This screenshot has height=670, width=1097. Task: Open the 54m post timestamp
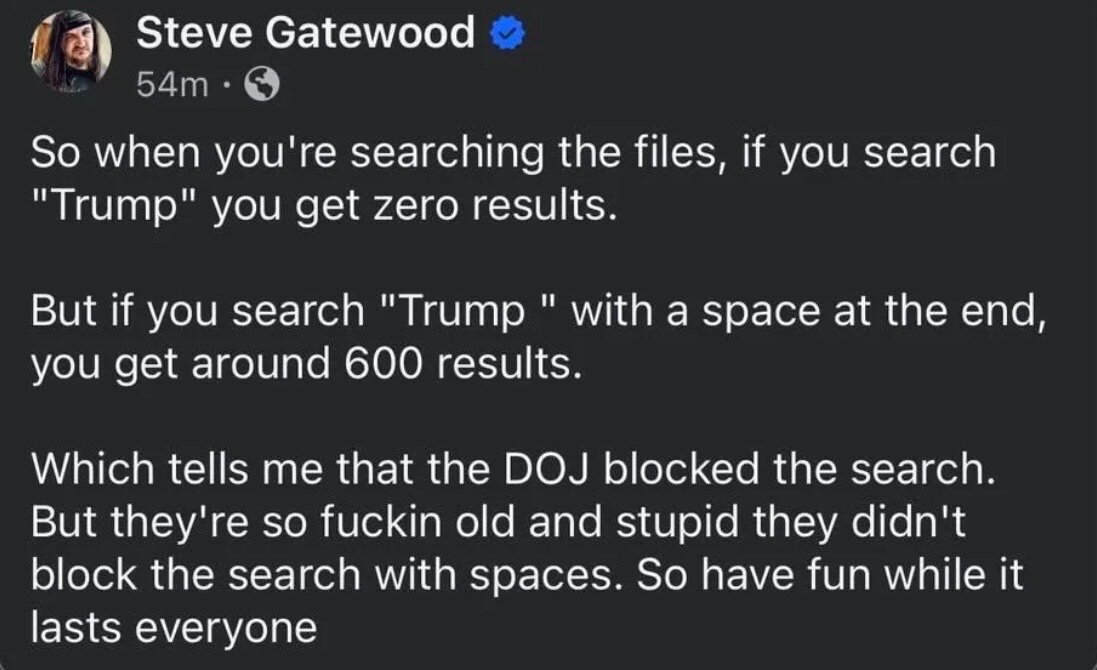point(171,86)
